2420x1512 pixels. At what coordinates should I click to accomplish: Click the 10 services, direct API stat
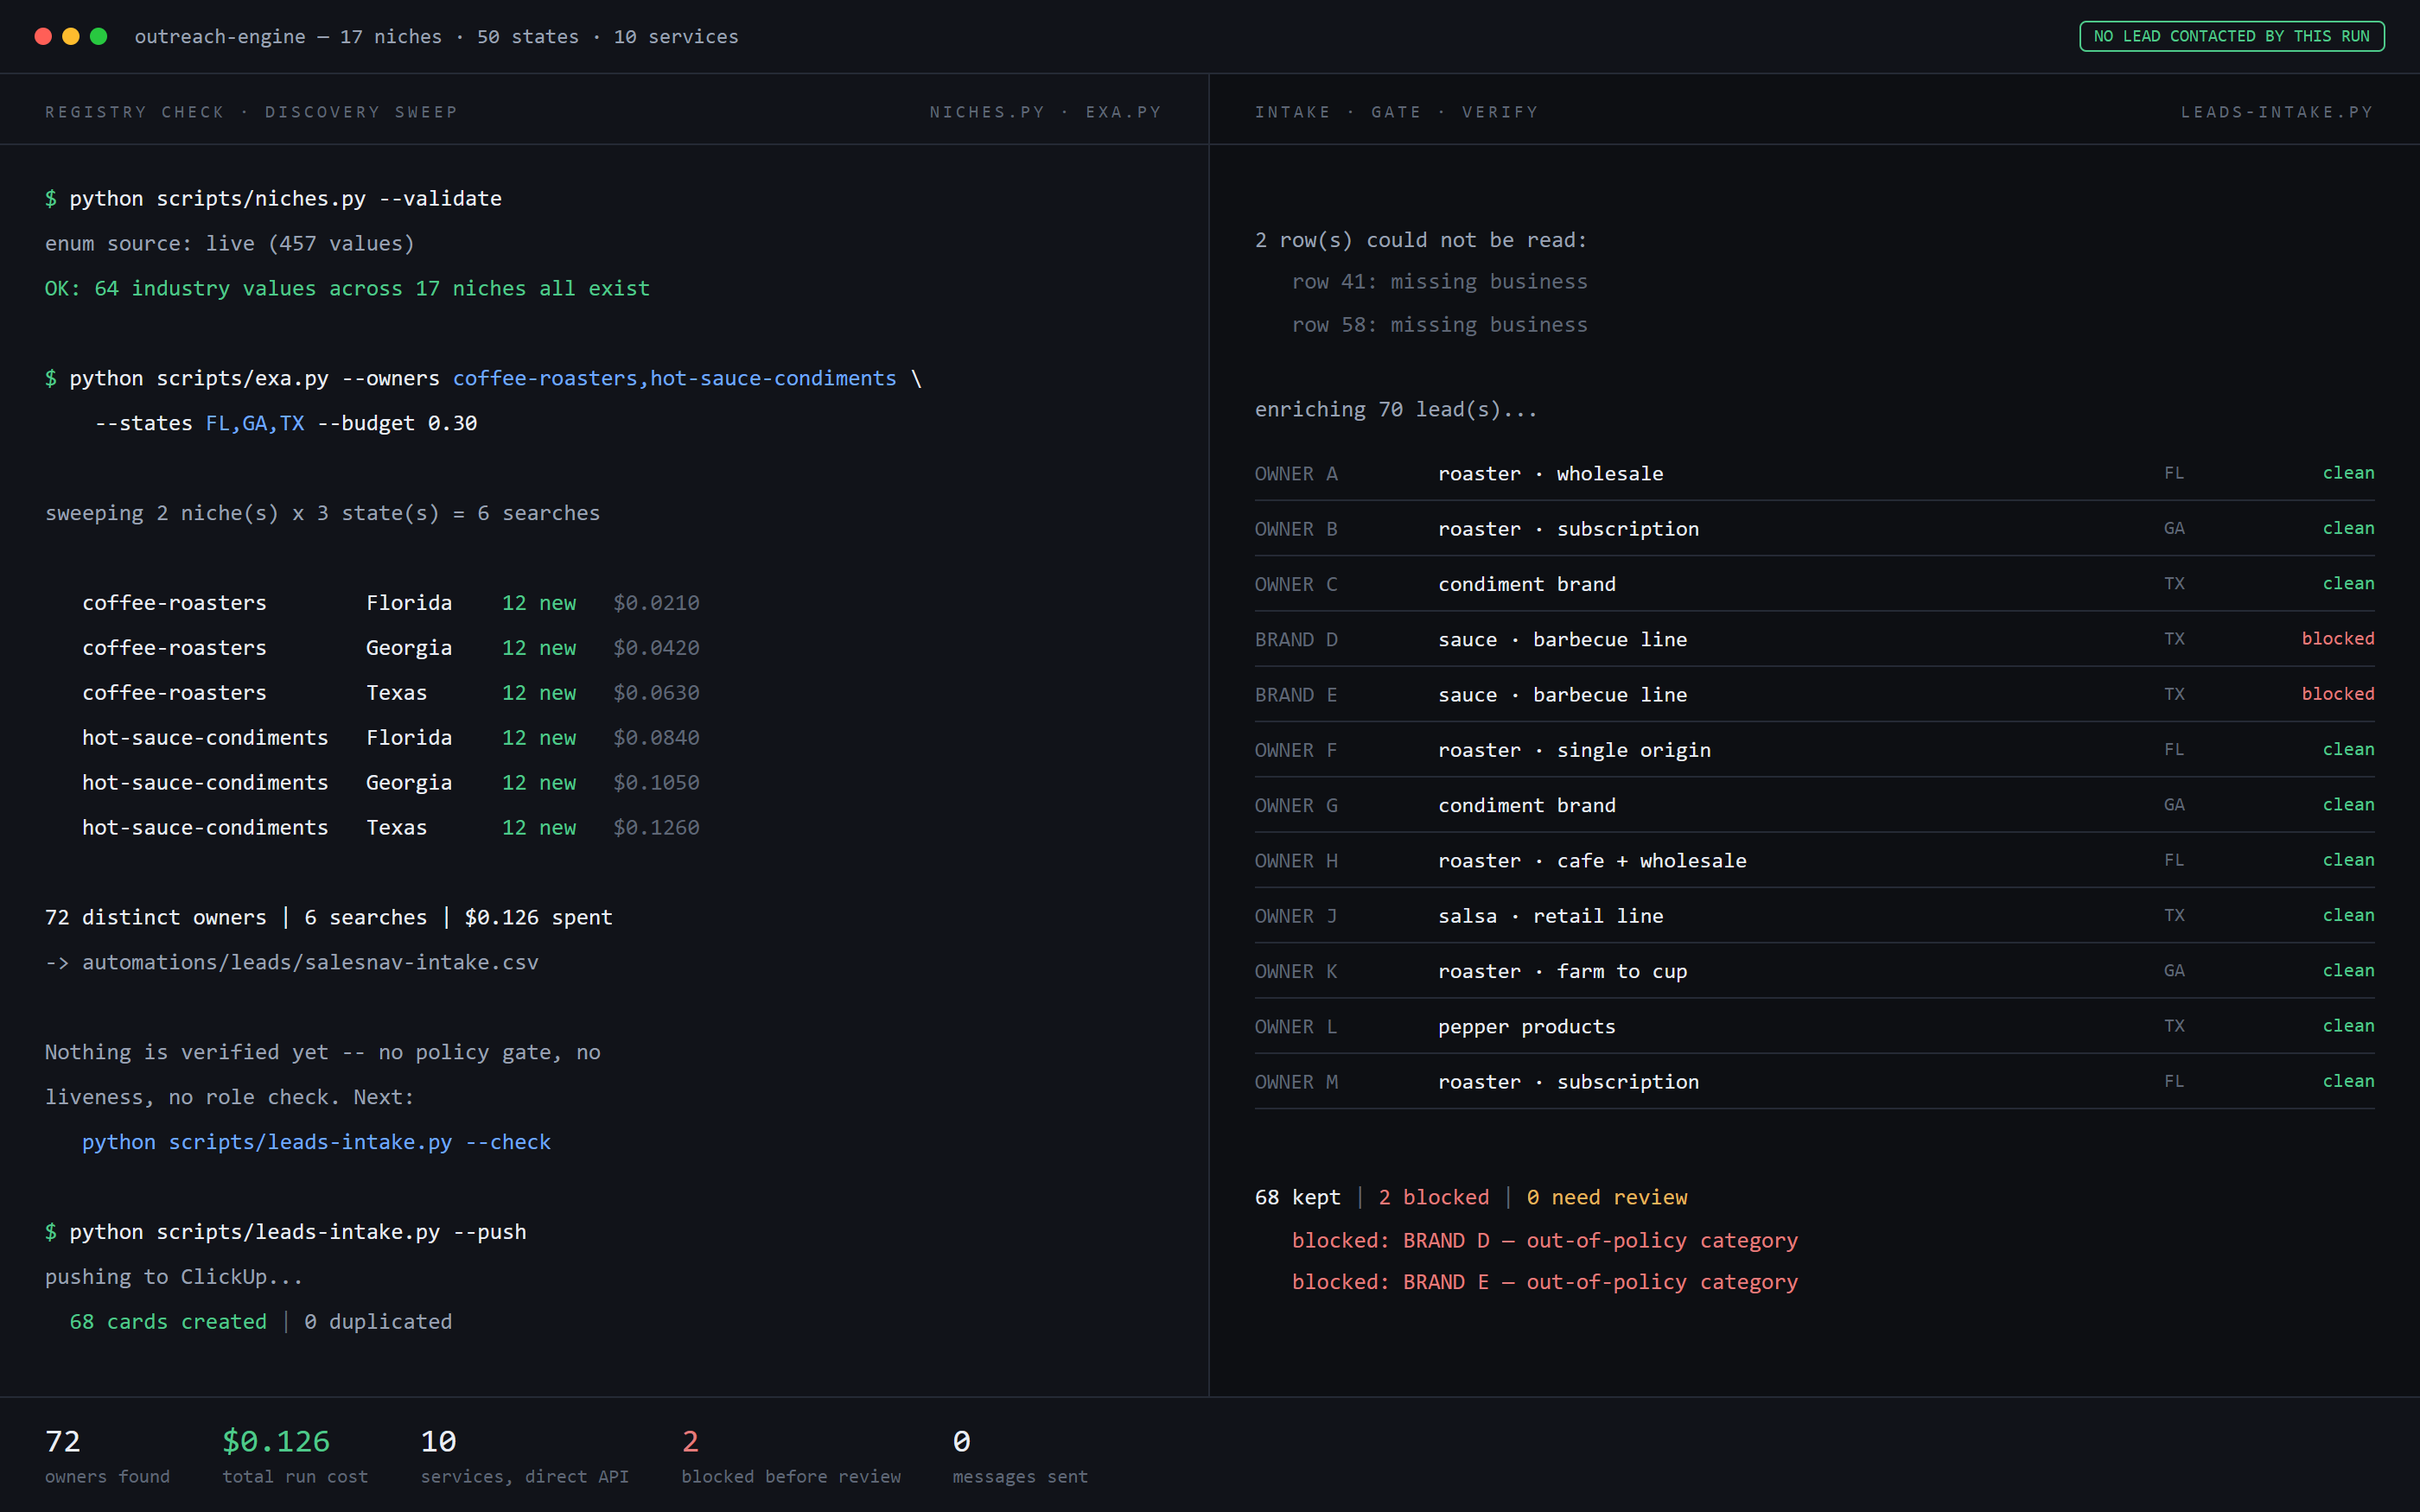click(x=524, y=1455)
